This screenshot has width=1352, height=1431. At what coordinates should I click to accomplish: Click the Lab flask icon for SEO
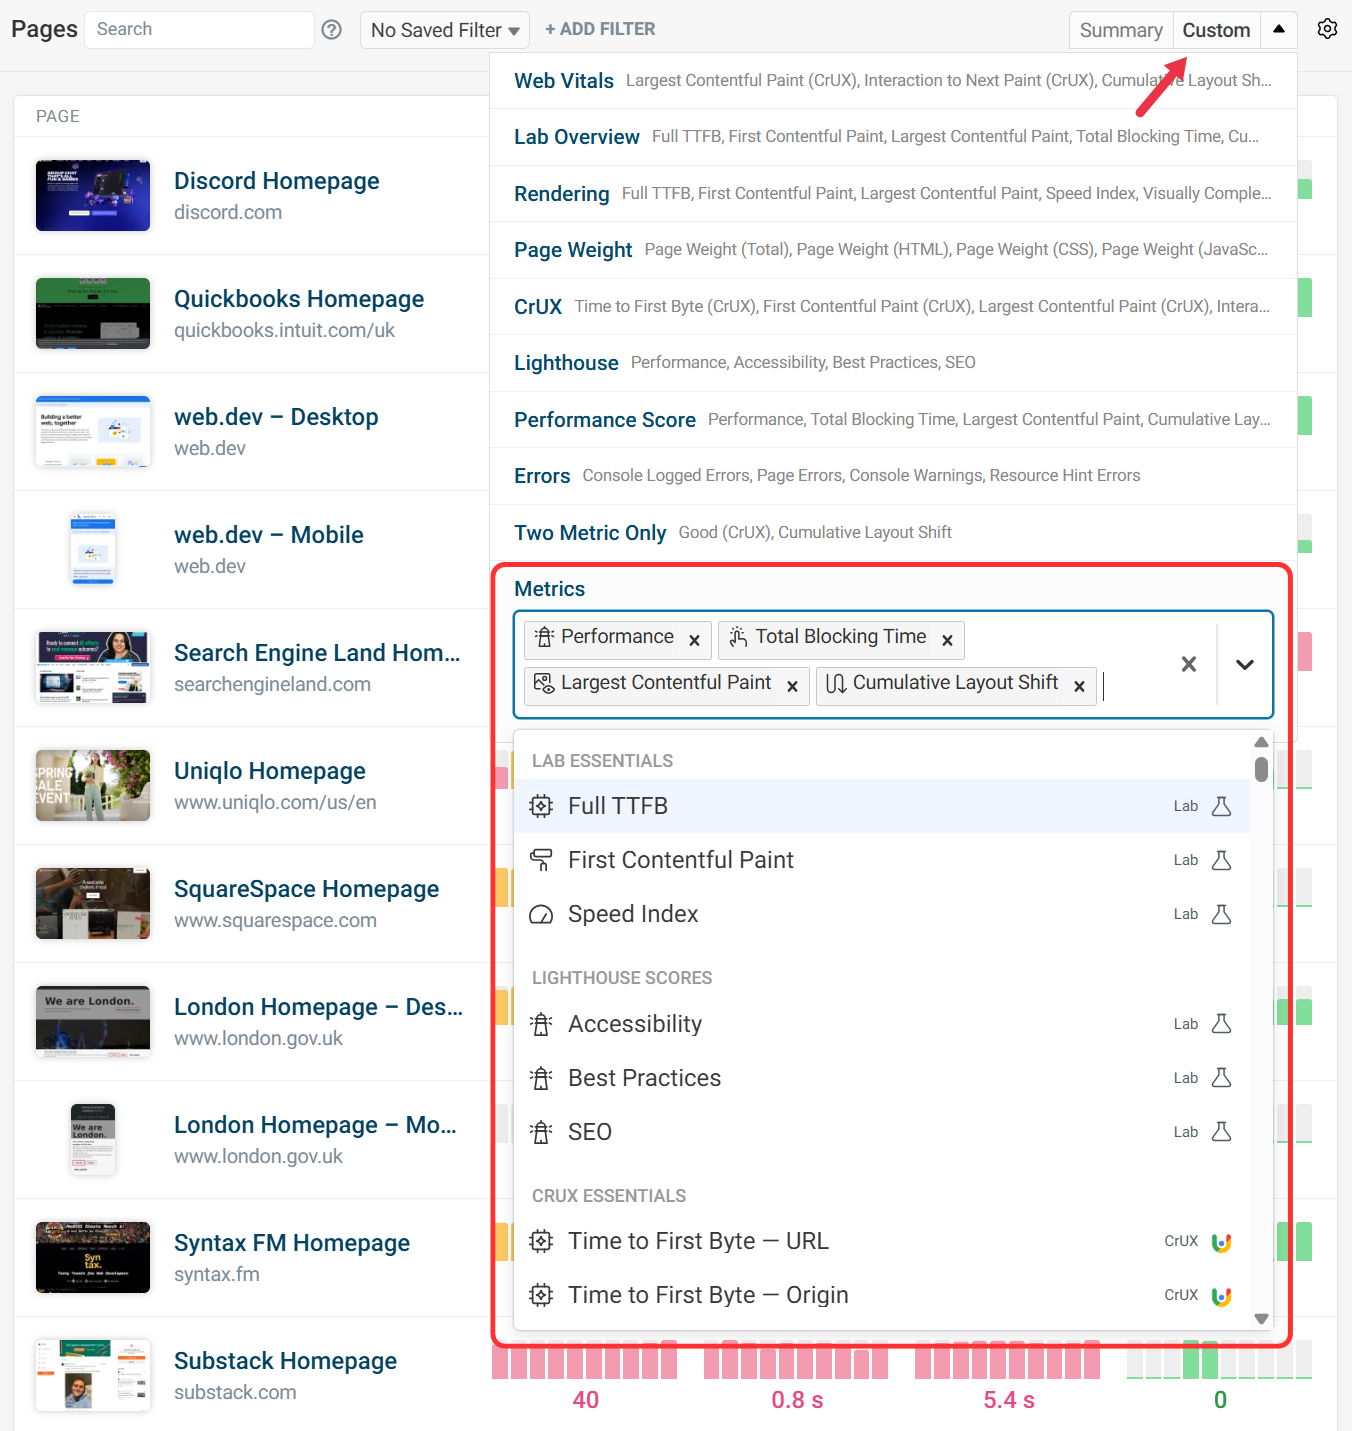1221,1131
